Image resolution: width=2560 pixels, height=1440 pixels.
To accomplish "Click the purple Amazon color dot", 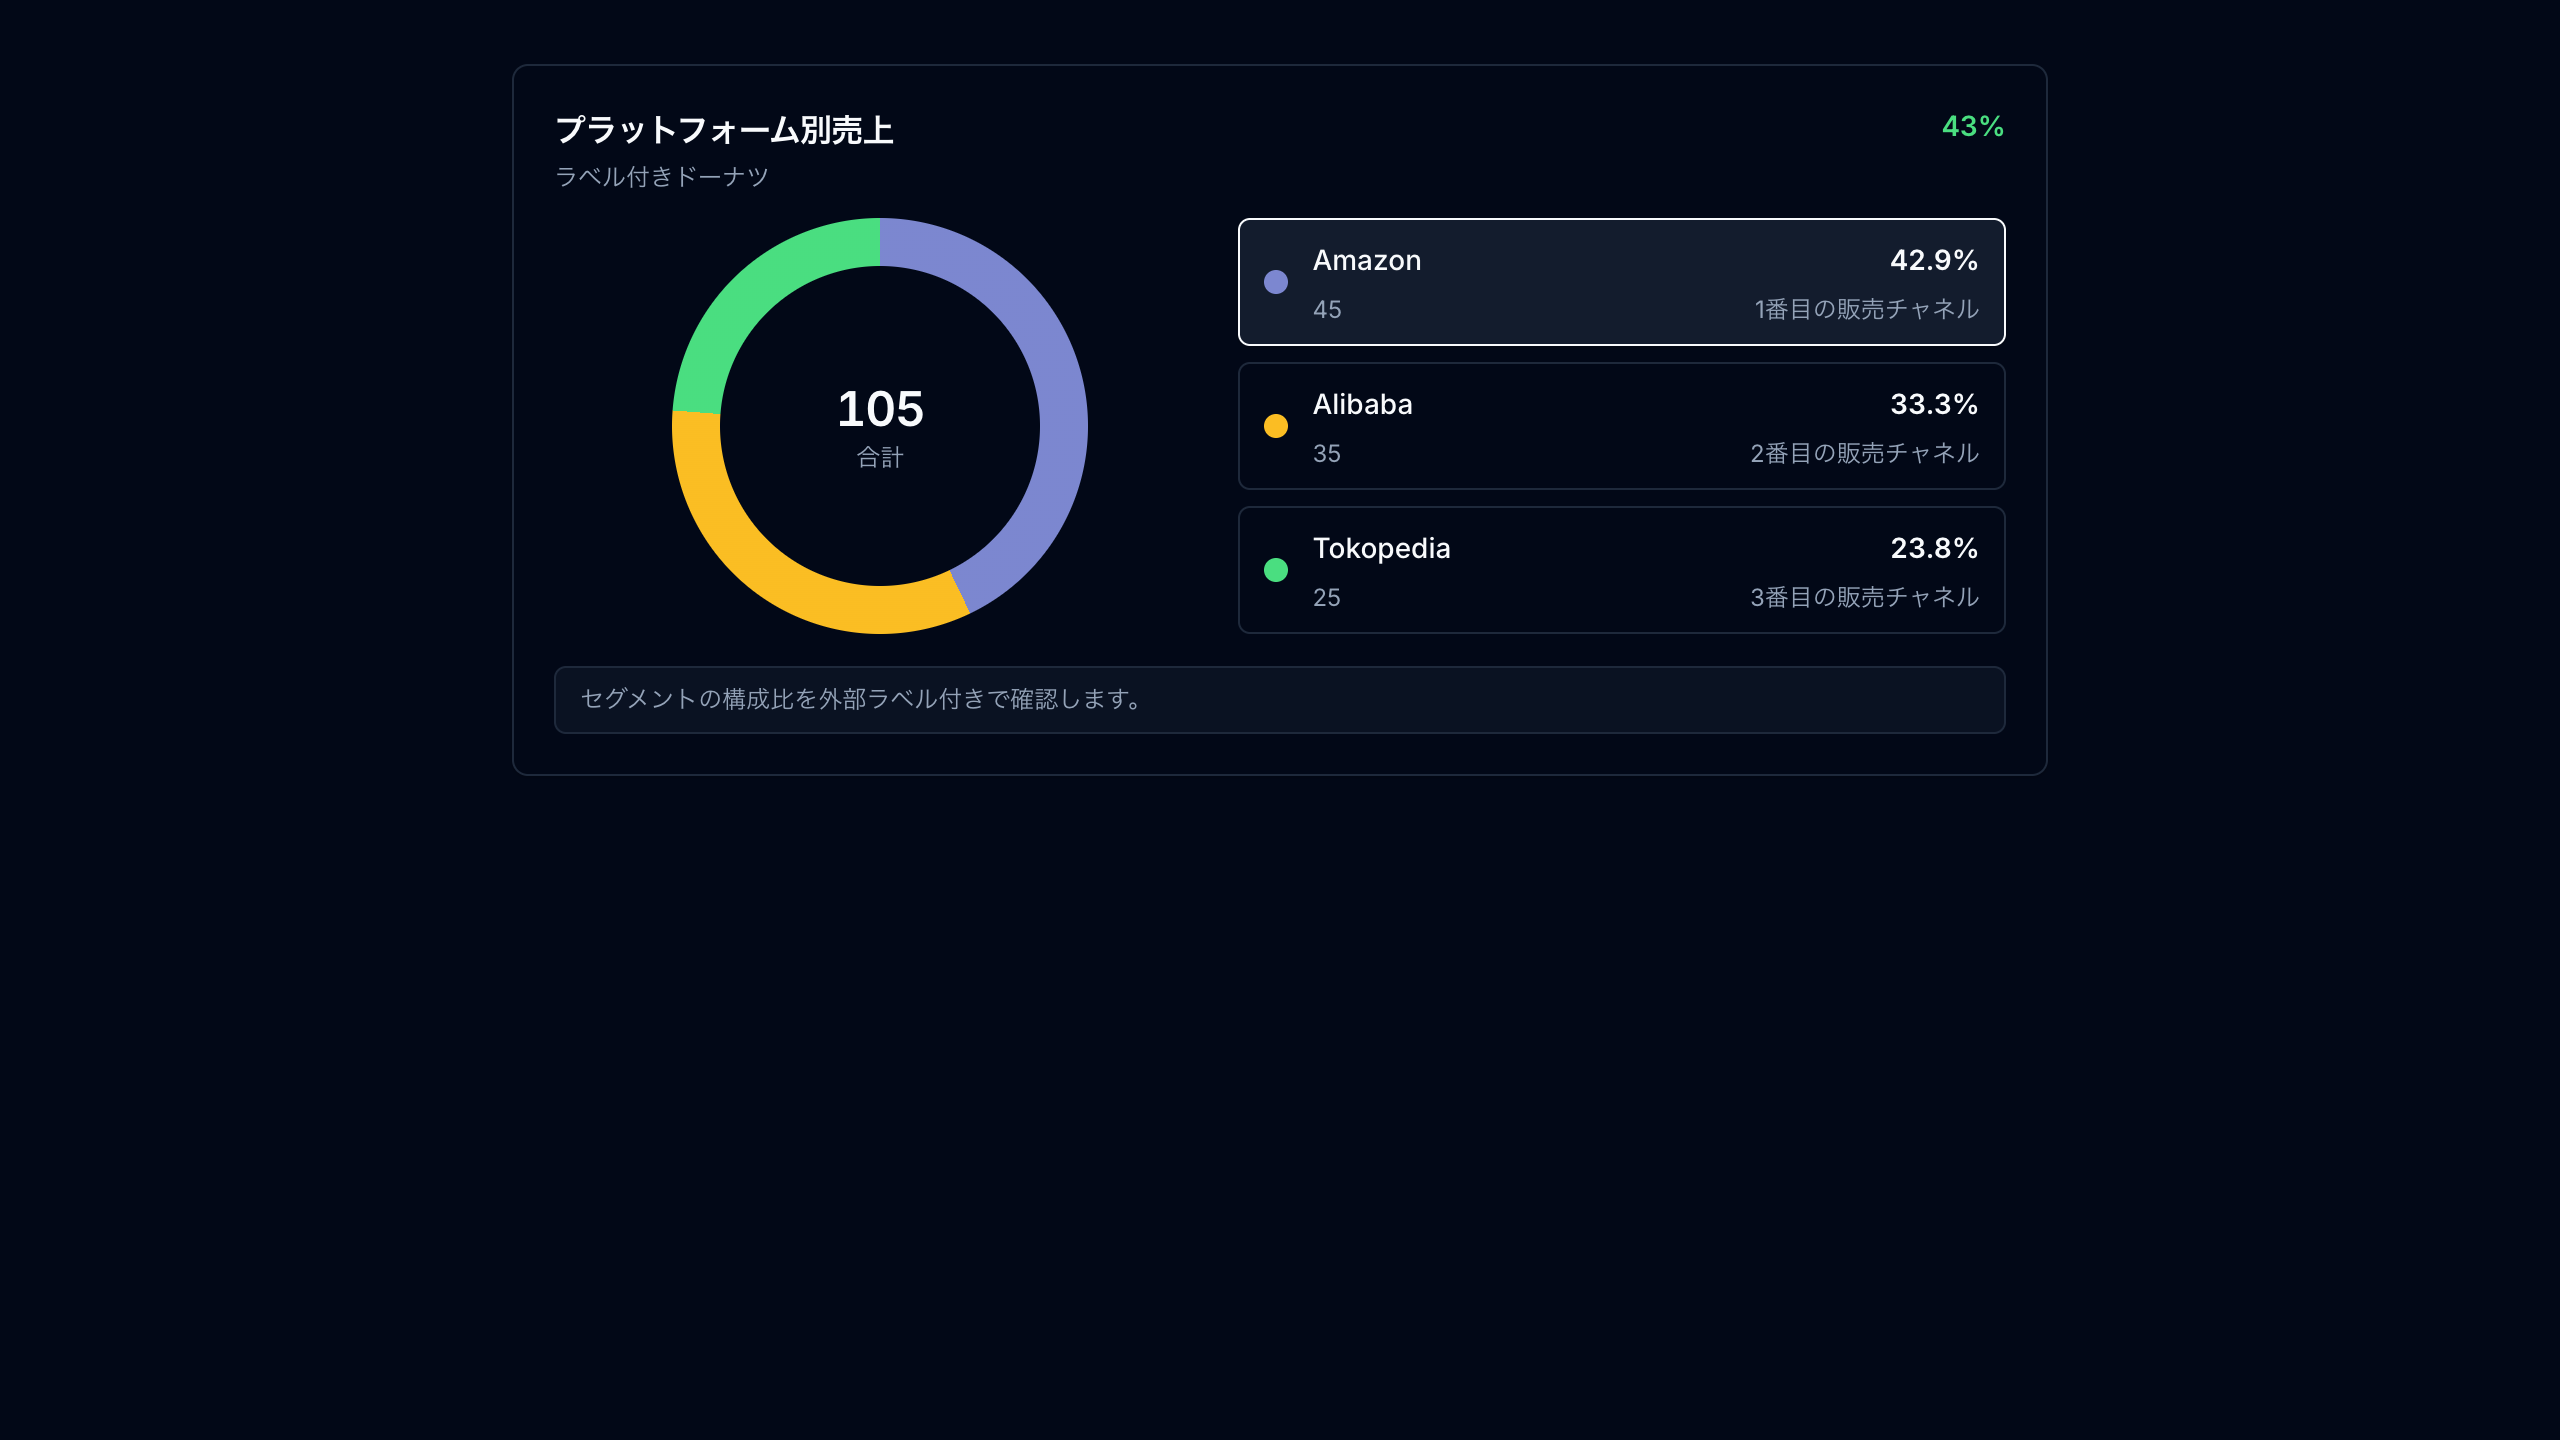I will pos(1276,282).
